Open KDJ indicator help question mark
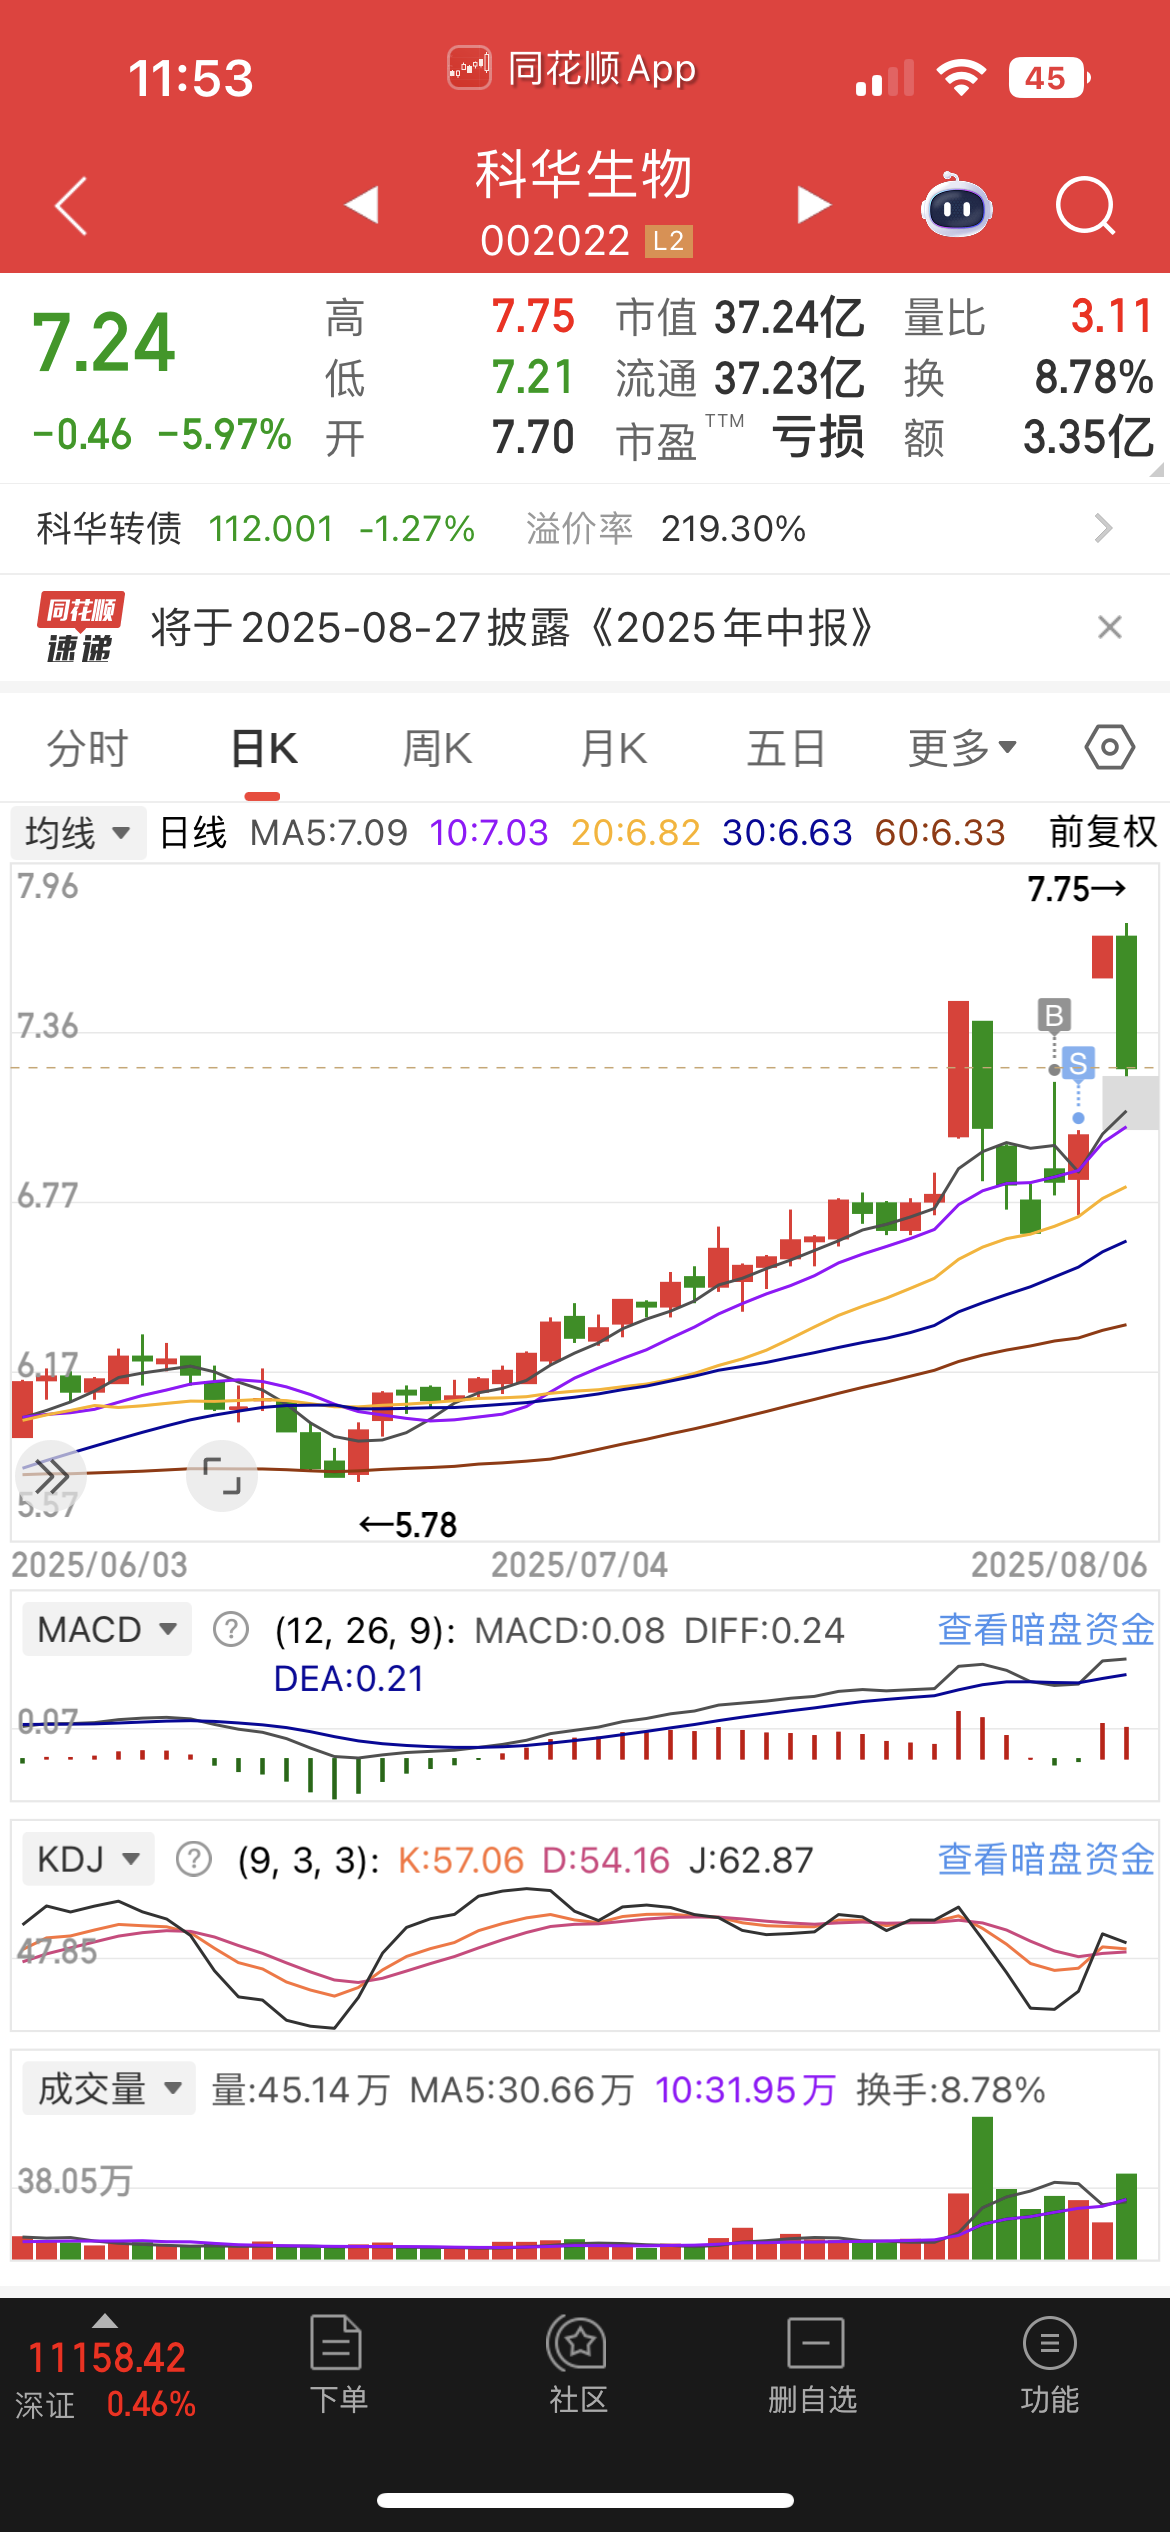This screenshot has height=2532, width=1170. pyautogui.click(x=194, y=1859)
